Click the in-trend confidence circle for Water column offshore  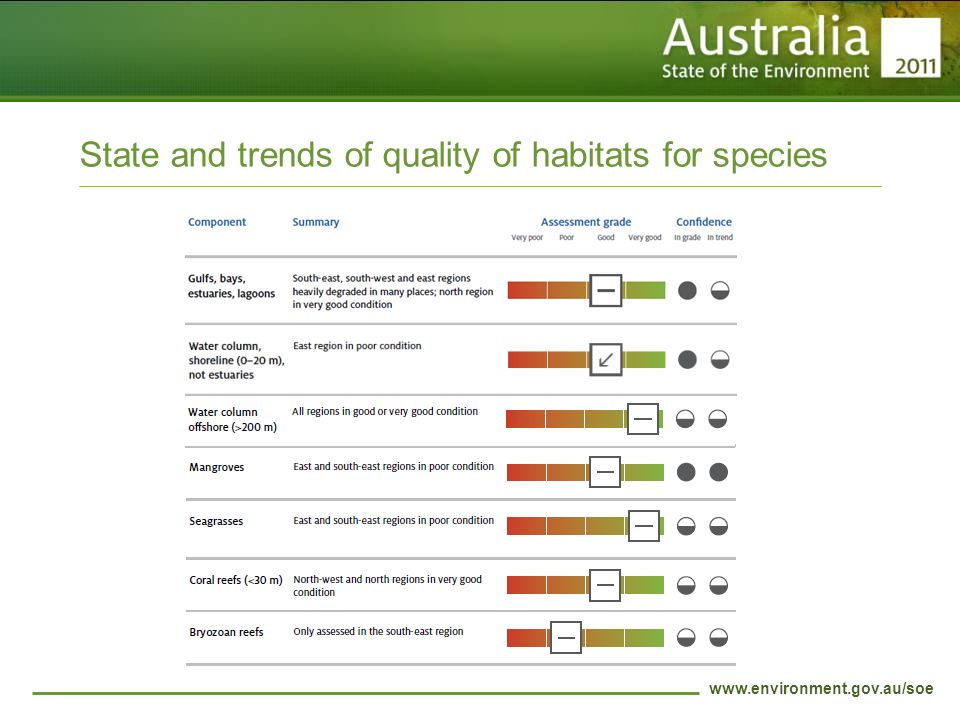tap(718, 419)
